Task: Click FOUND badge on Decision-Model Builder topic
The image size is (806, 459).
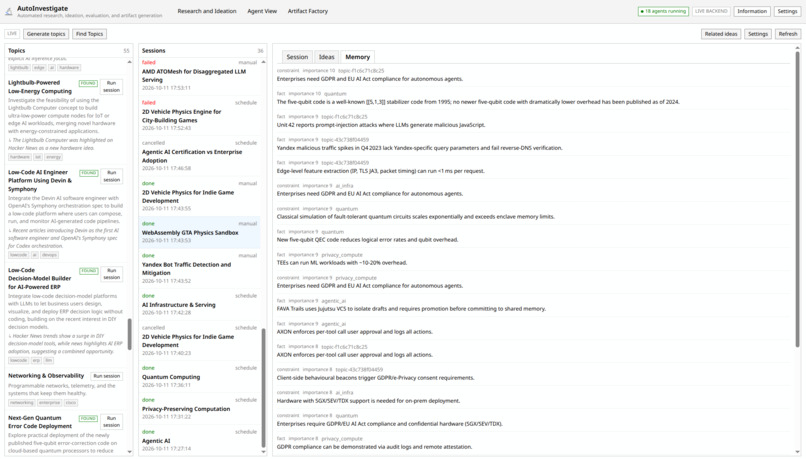Action: coord(88,271)
